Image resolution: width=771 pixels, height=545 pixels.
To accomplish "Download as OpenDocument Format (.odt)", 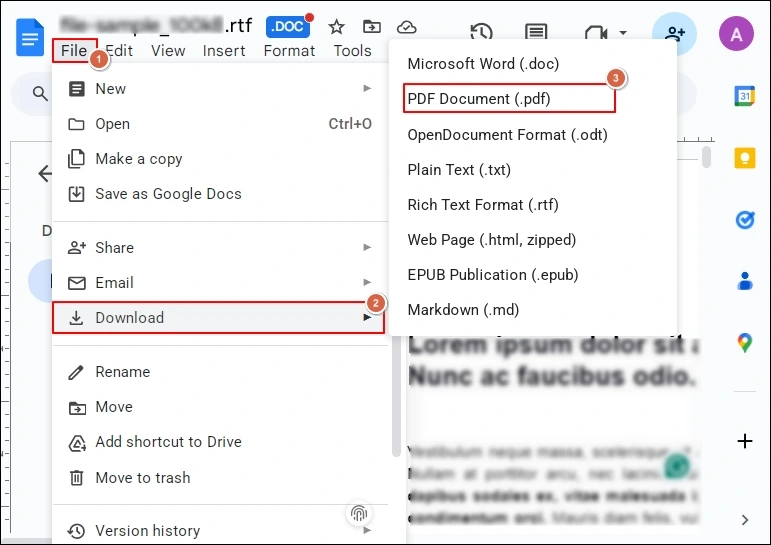I will 533,135.
